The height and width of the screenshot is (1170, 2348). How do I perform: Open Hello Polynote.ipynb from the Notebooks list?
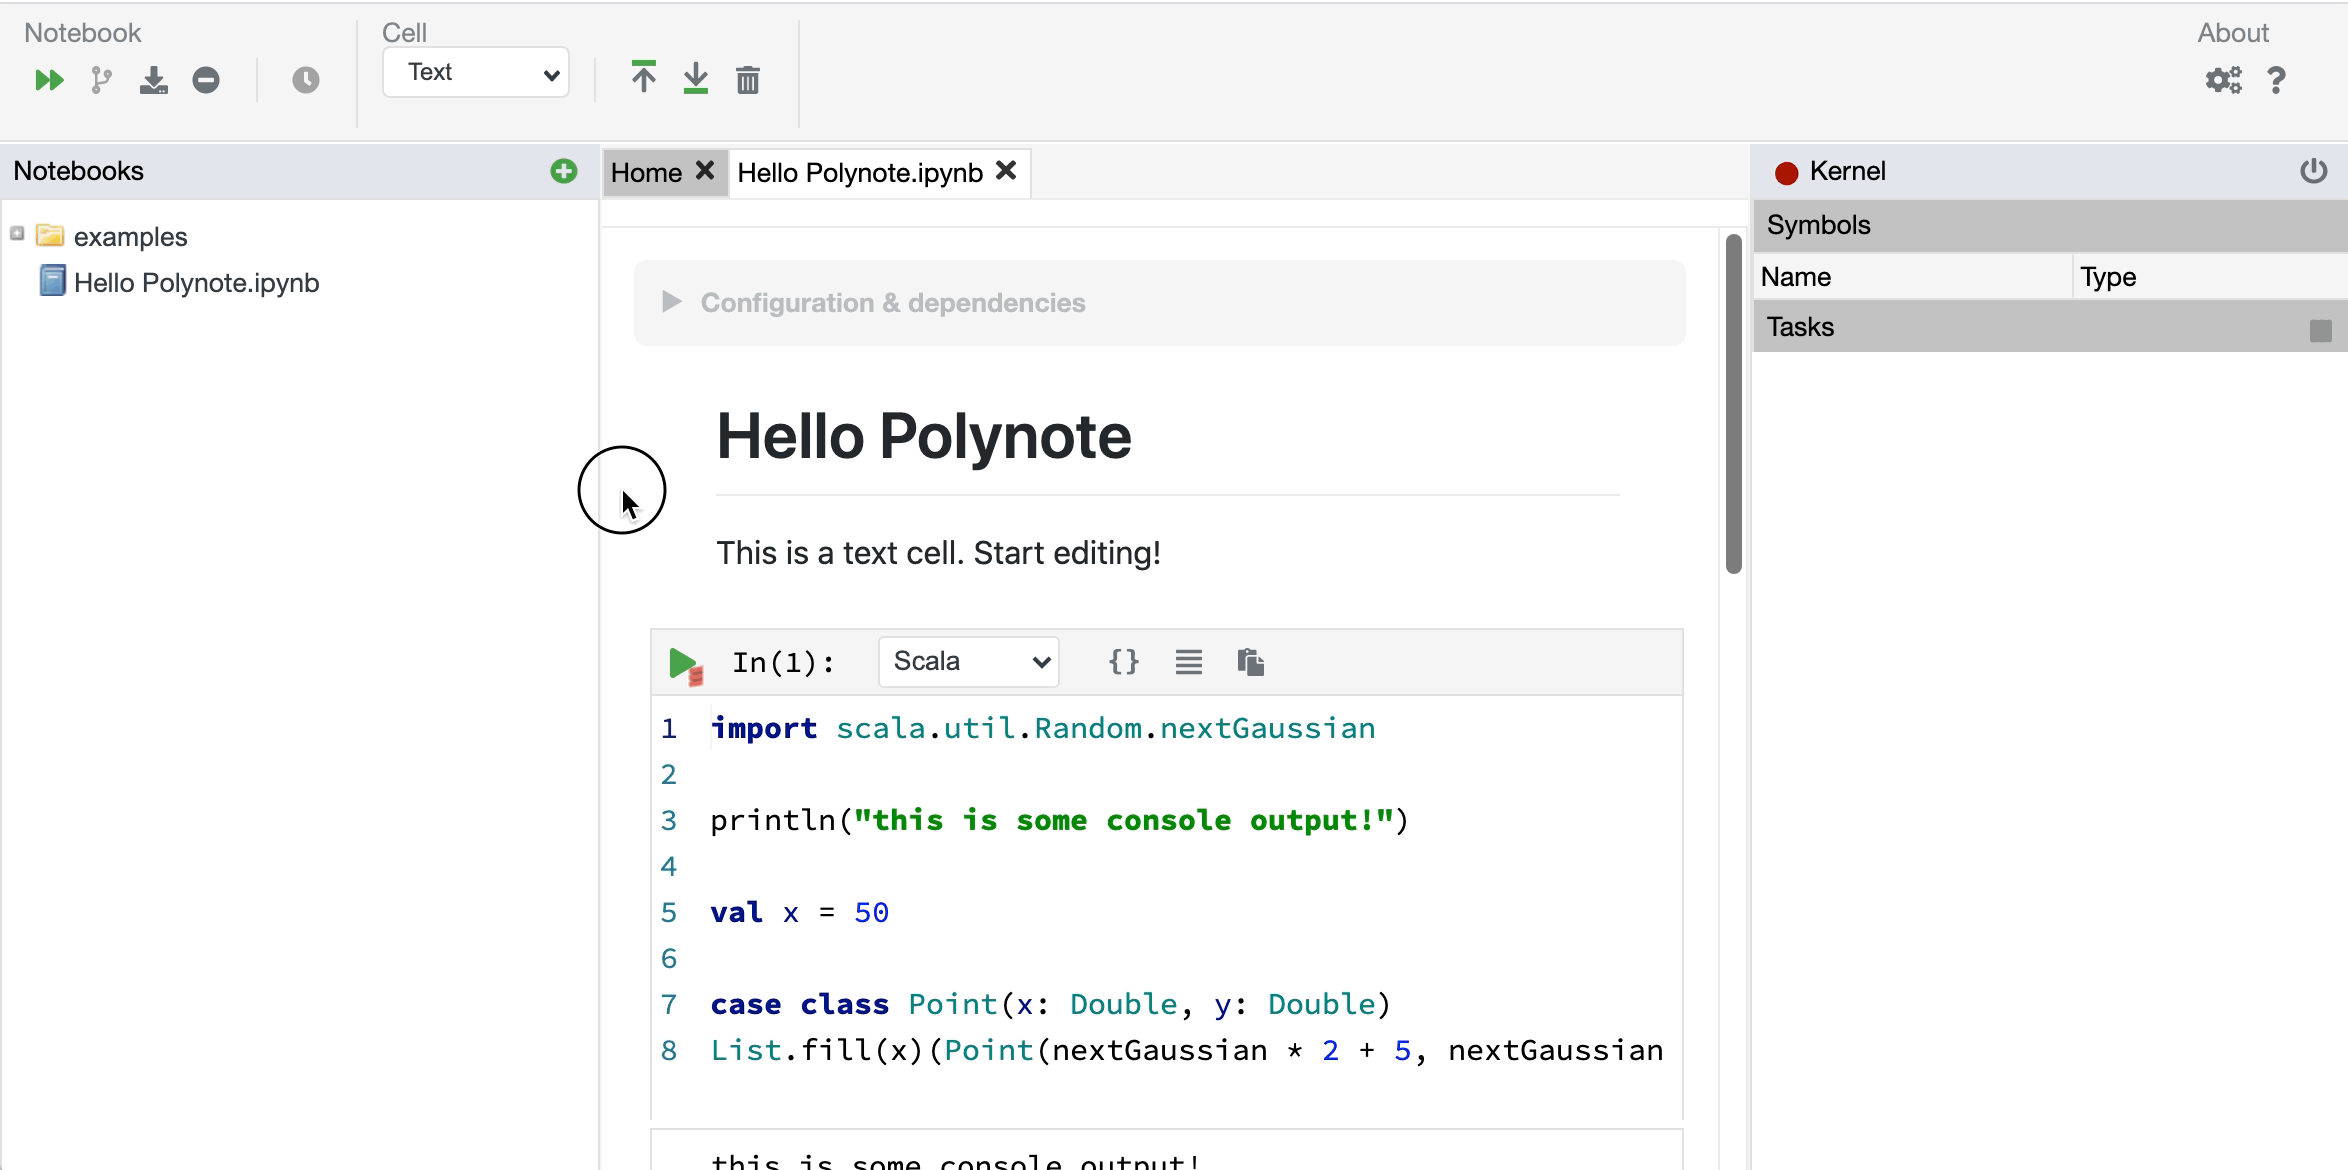point(196,281)
